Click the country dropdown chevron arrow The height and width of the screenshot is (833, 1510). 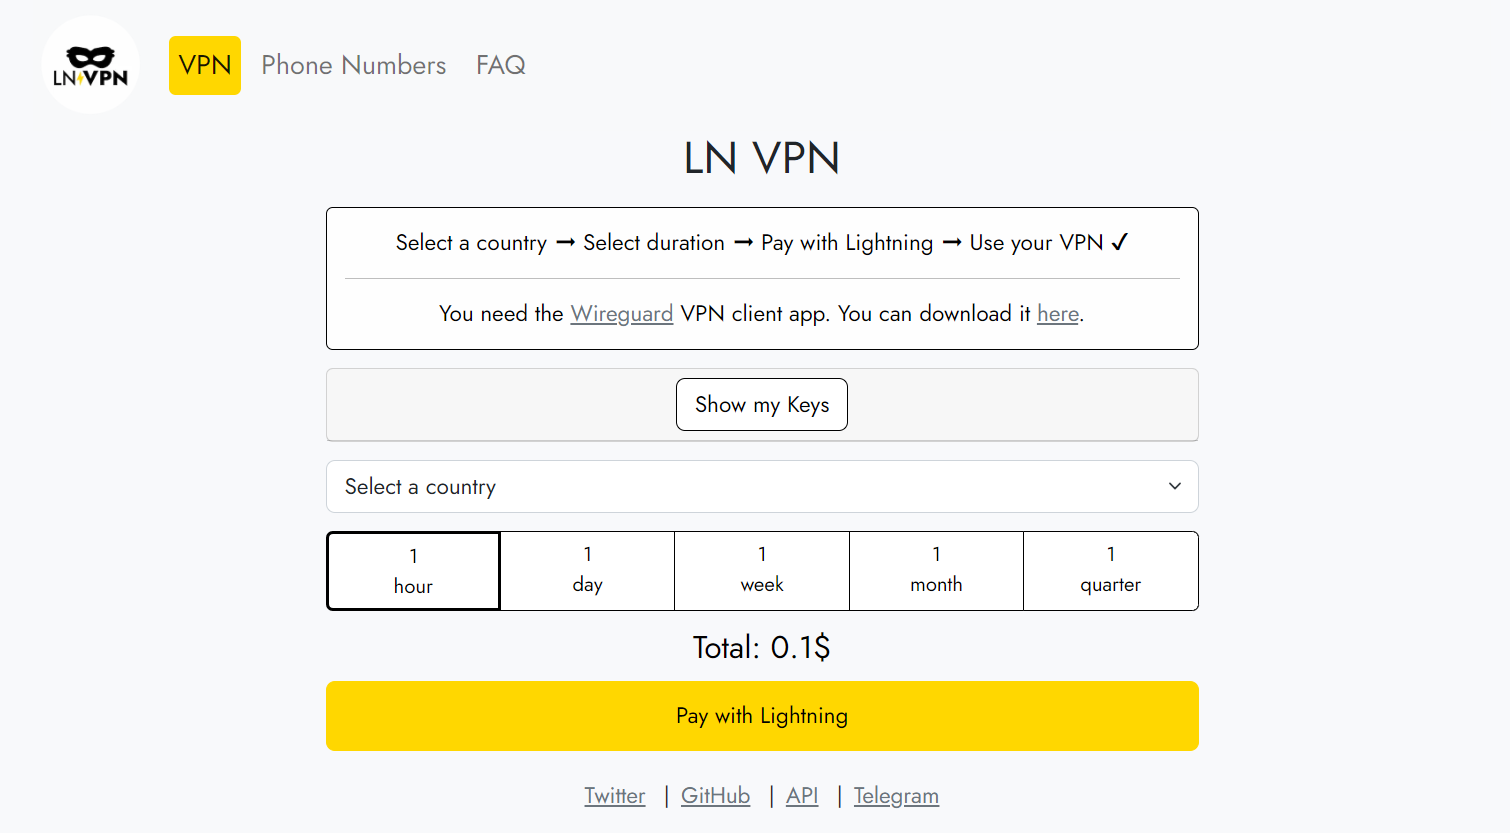coord(1175,486)
